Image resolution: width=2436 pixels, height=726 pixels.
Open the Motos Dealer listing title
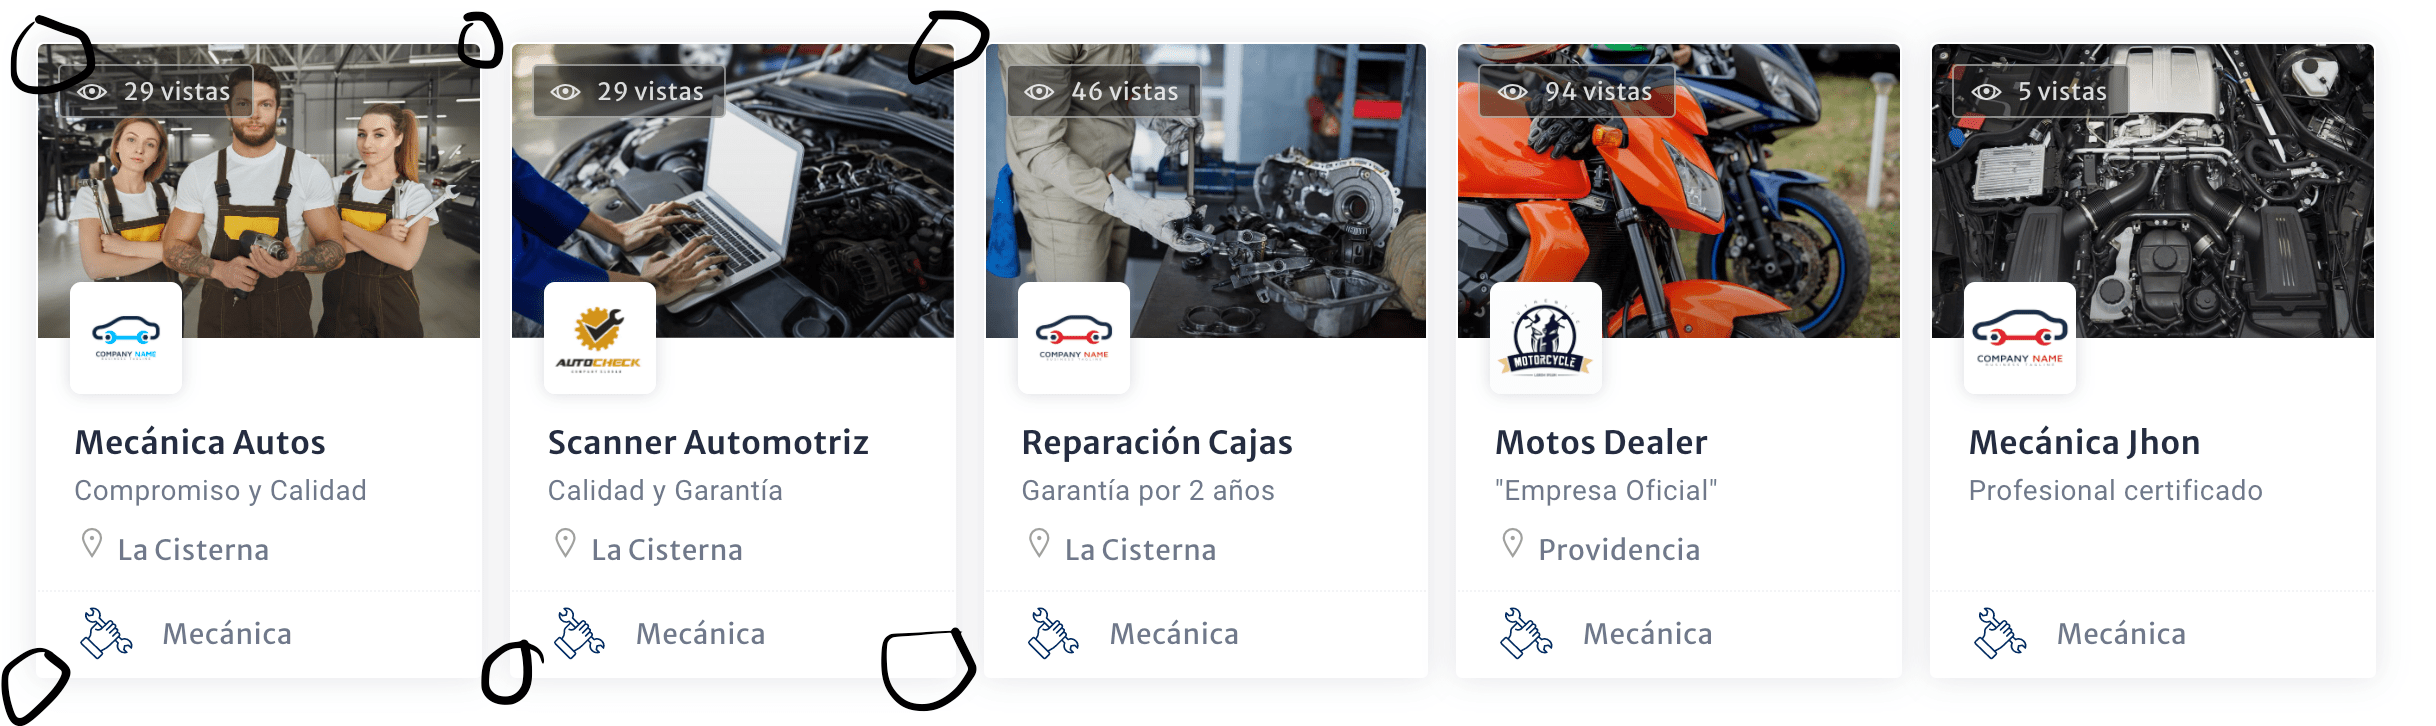1601,442
